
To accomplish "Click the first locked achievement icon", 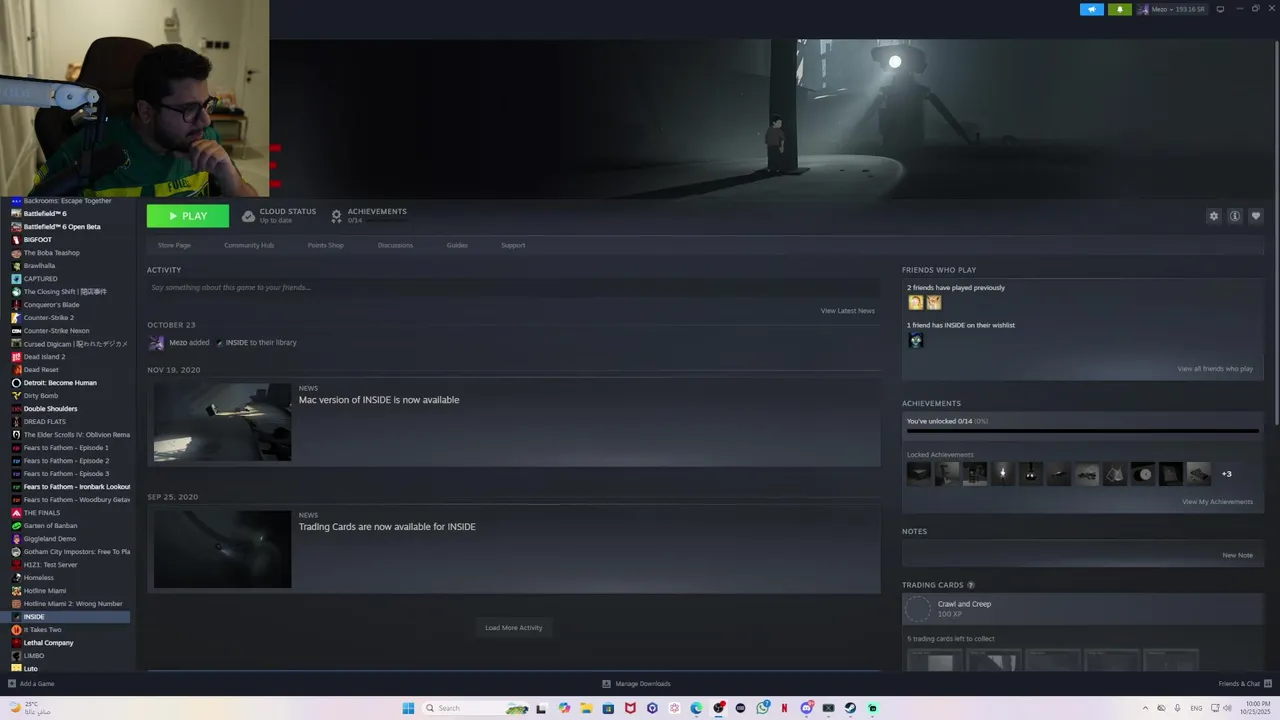I will click(x=919, y=474).
